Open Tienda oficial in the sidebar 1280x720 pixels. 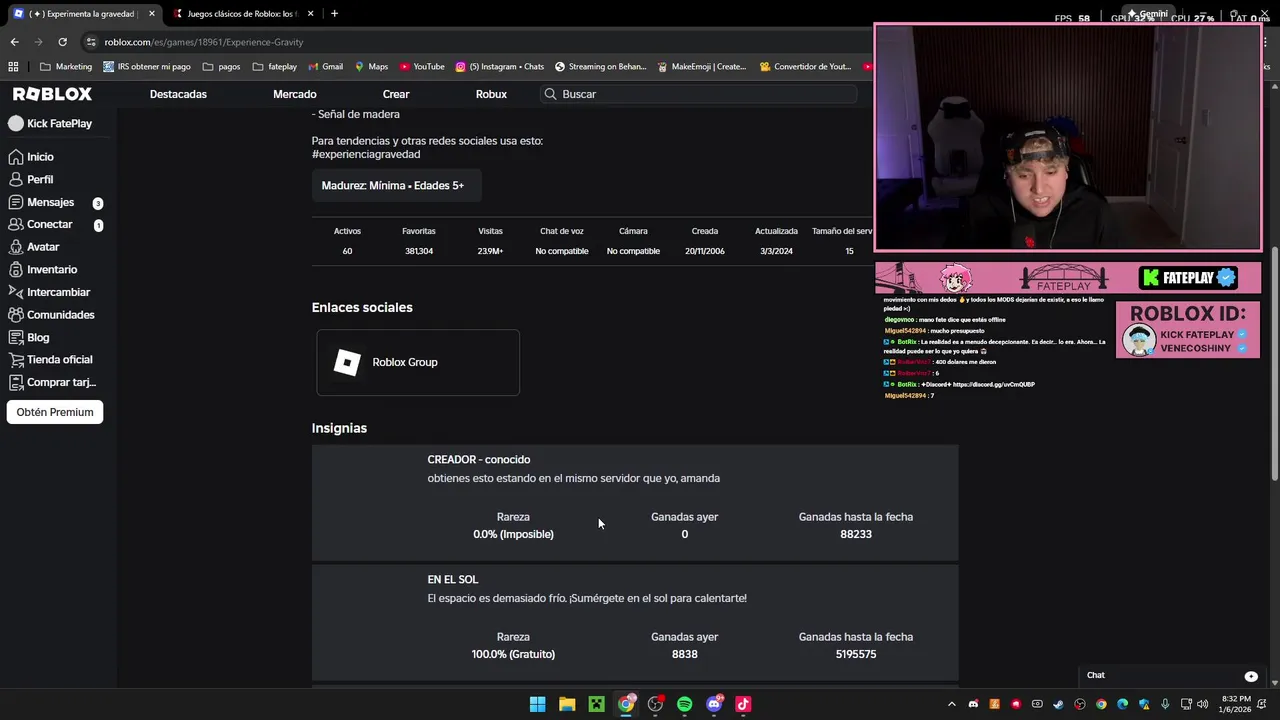tap(59, 360)
